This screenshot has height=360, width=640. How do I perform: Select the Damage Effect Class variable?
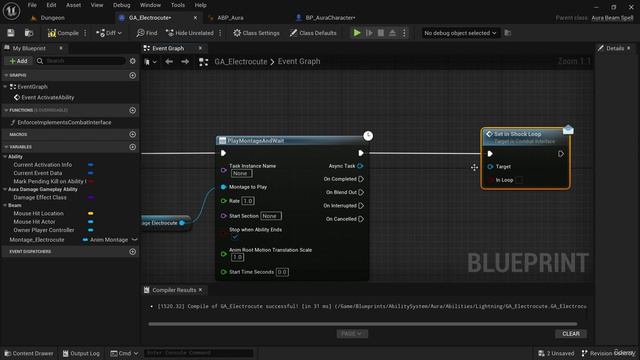[40, 198]
